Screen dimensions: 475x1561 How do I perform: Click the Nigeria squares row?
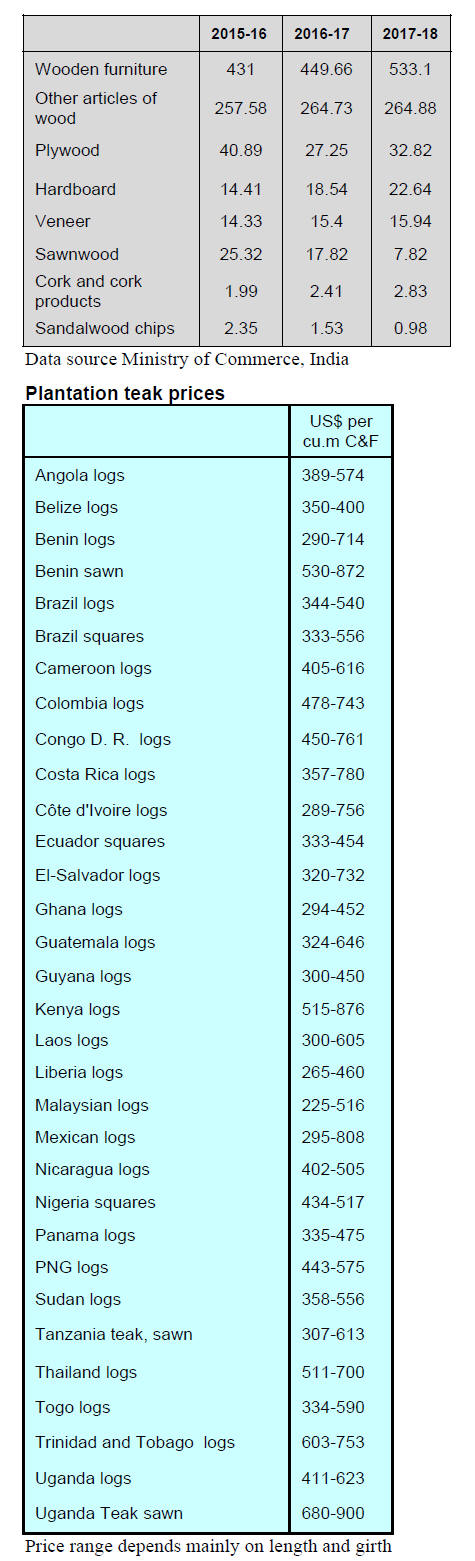click(208, 1202)
